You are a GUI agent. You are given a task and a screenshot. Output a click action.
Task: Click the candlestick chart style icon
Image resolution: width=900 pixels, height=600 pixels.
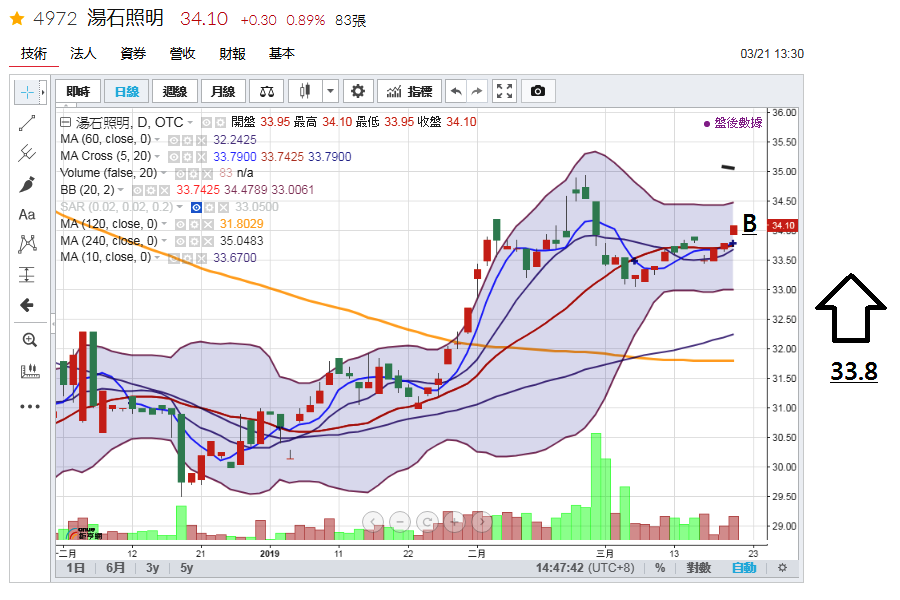coord(305,91)
